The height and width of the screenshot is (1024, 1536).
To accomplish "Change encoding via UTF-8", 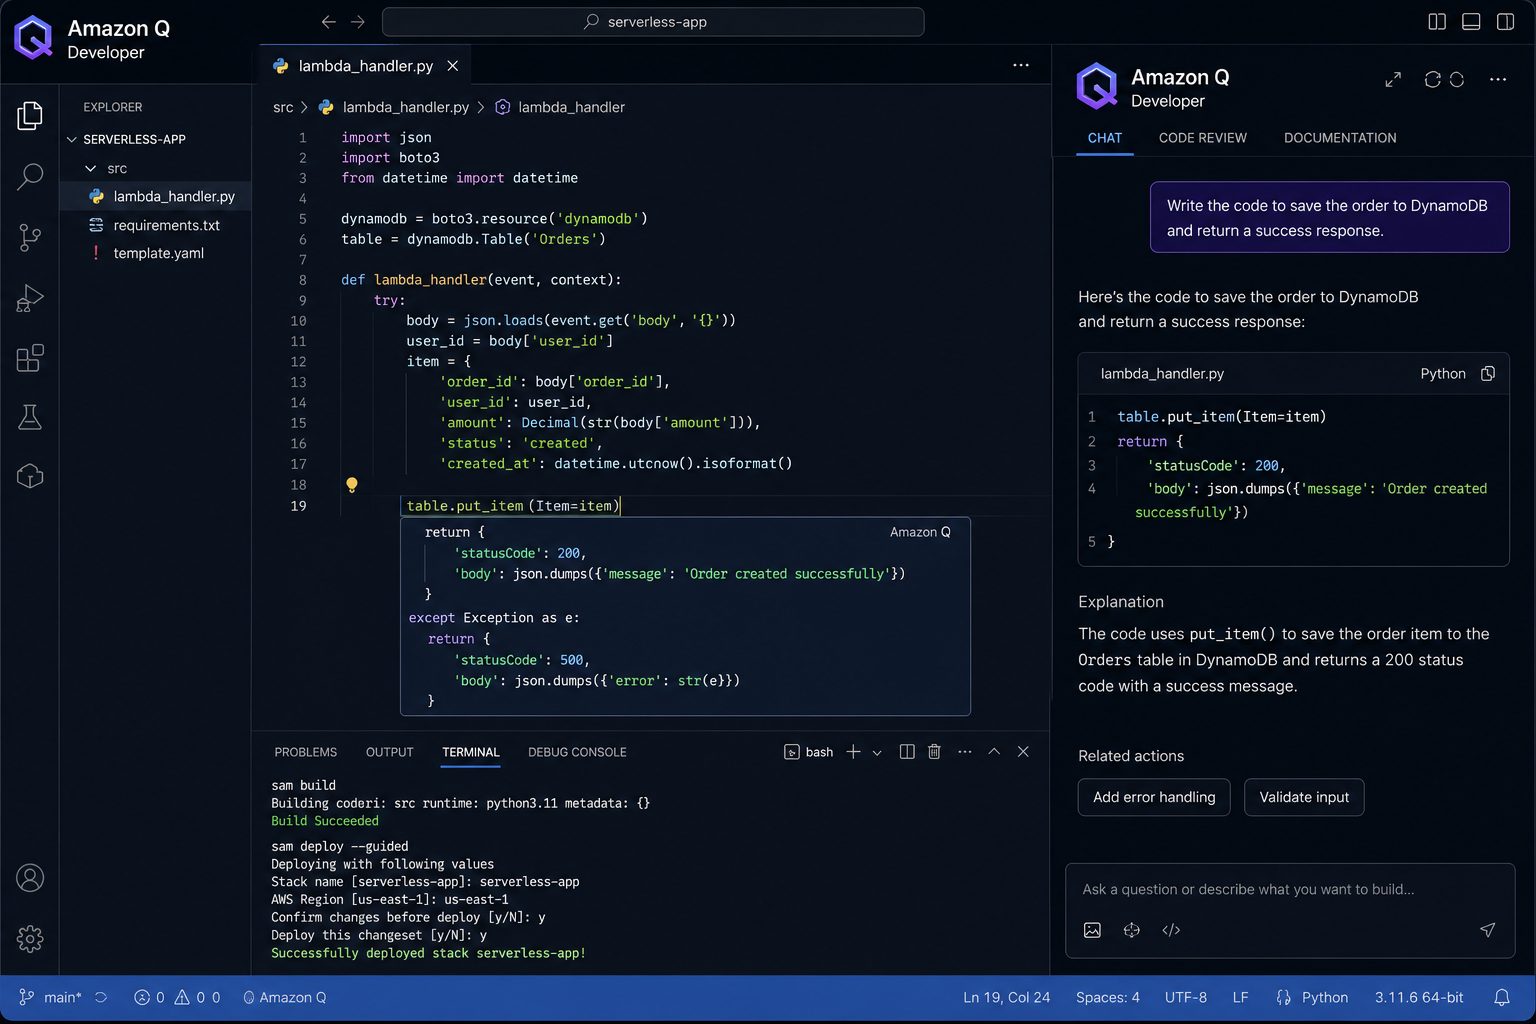I will pyautogui.click(x=1185, y=997).
